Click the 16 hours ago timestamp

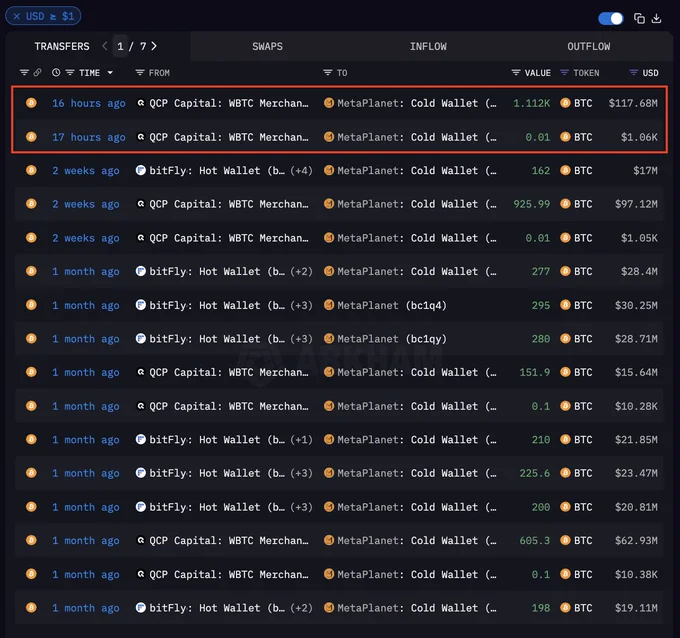tap(89, 103)
